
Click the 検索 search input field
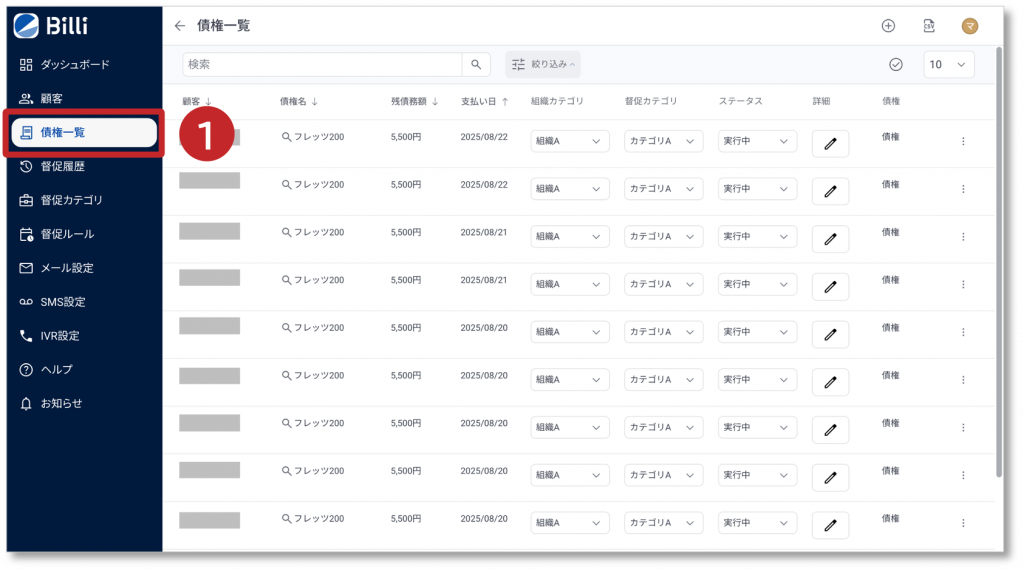click(321, 64)
